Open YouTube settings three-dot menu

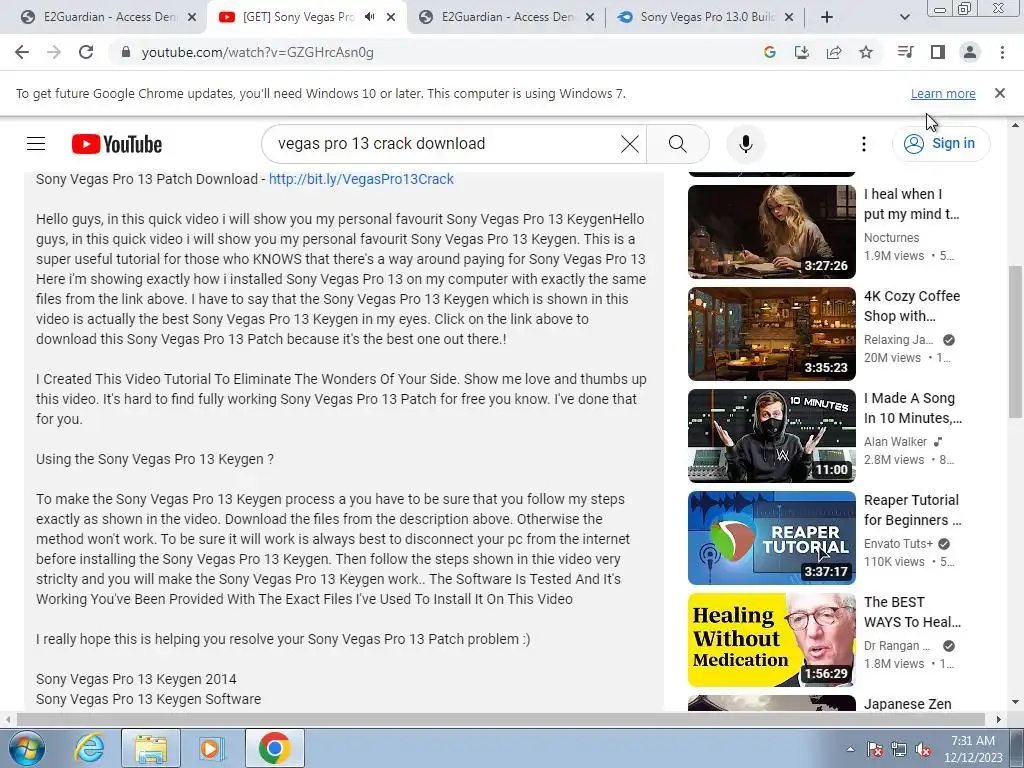coord(863,144)
